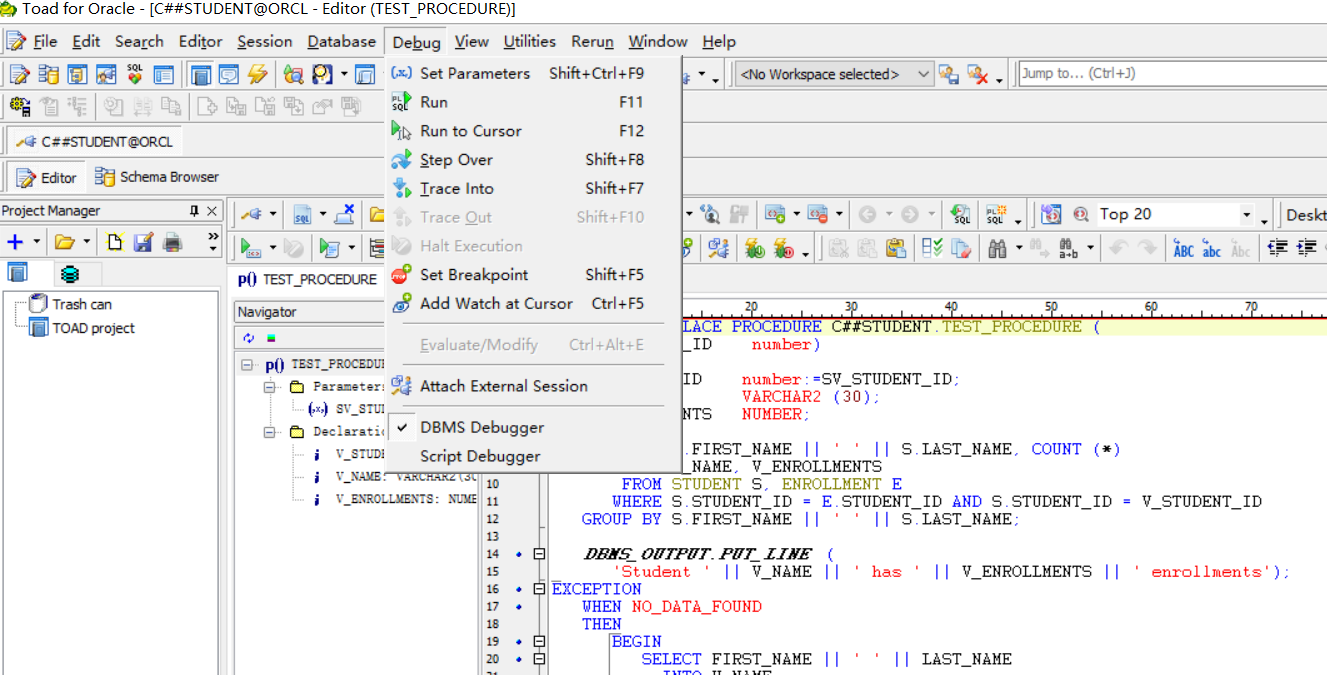
Task: Open the Session menu
Action: [x=265, y=42]
